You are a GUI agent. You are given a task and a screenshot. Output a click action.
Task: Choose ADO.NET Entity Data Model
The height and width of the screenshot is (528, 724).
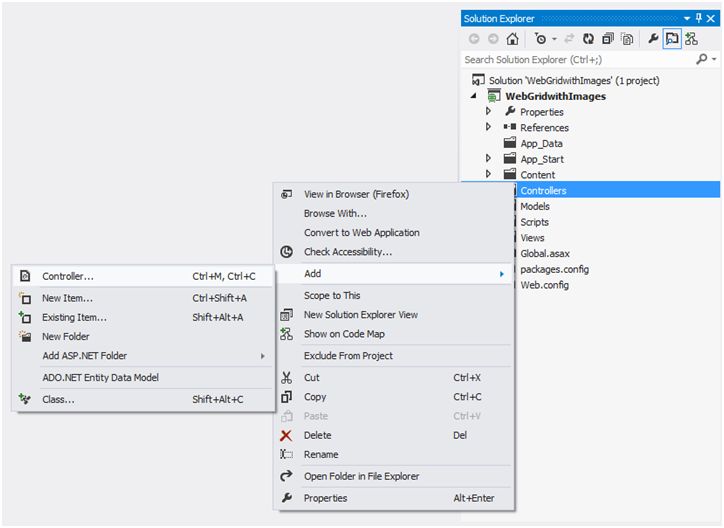pos(144,378)
